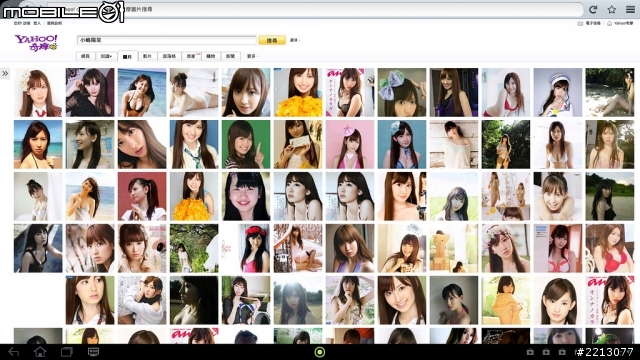This screenshot has height=360, width=640.
Task: Tap the green circle in bottom bar
Action: point(320,352)
